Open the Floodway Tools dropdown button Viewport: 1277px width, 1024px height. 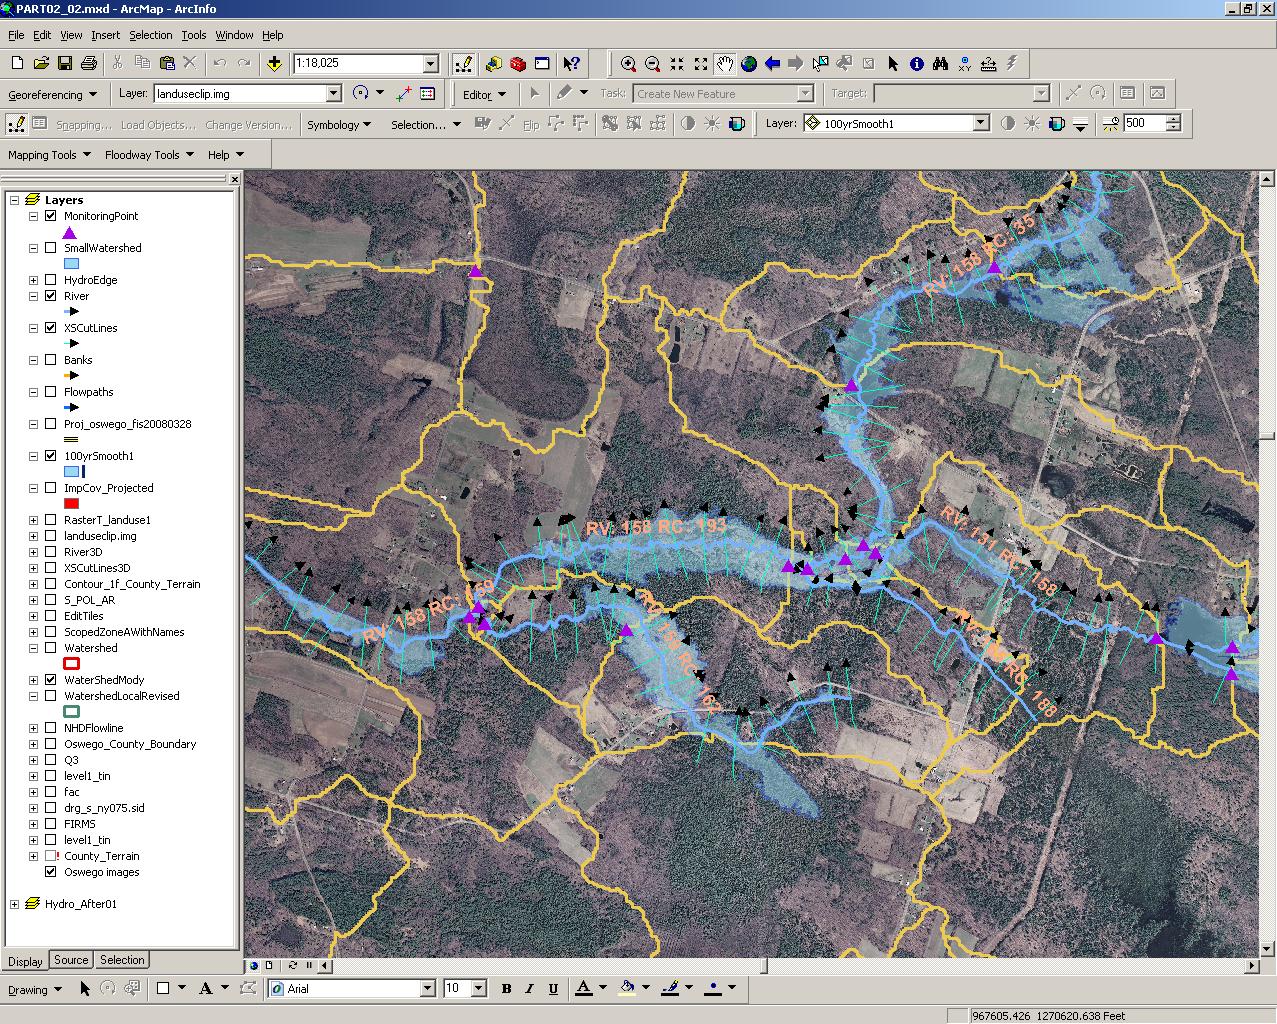(x=148, y=155)
